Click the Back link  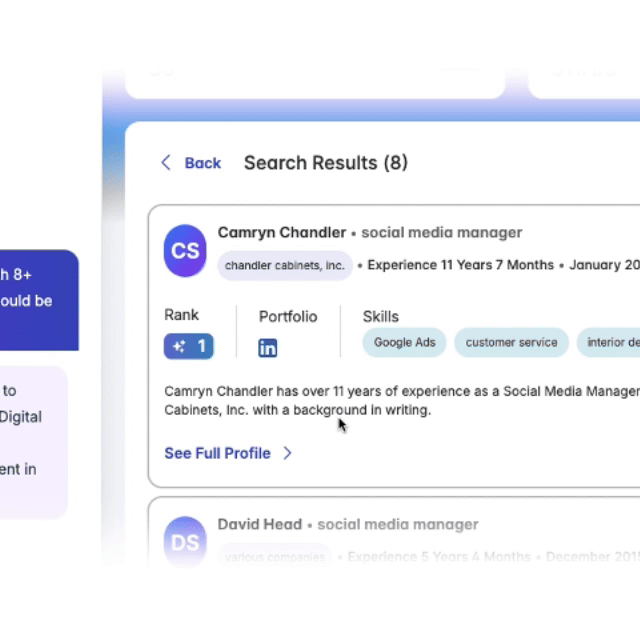[202, 163]
